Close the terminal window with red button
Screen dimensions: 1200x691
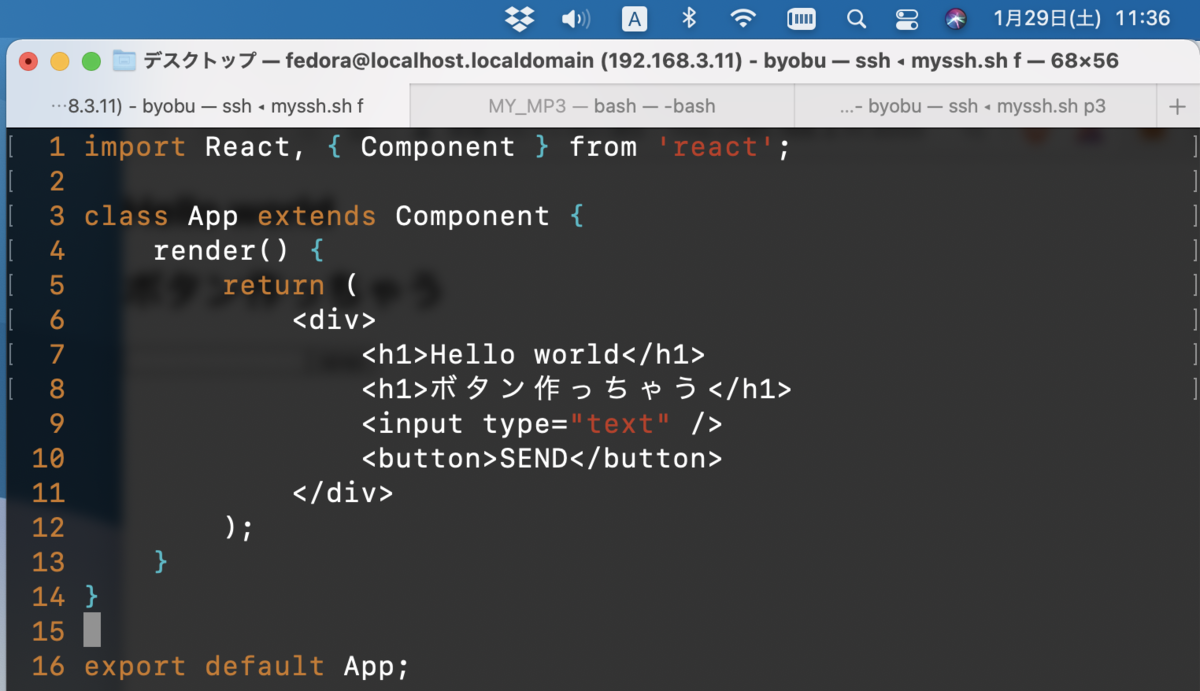pos(28,61)
